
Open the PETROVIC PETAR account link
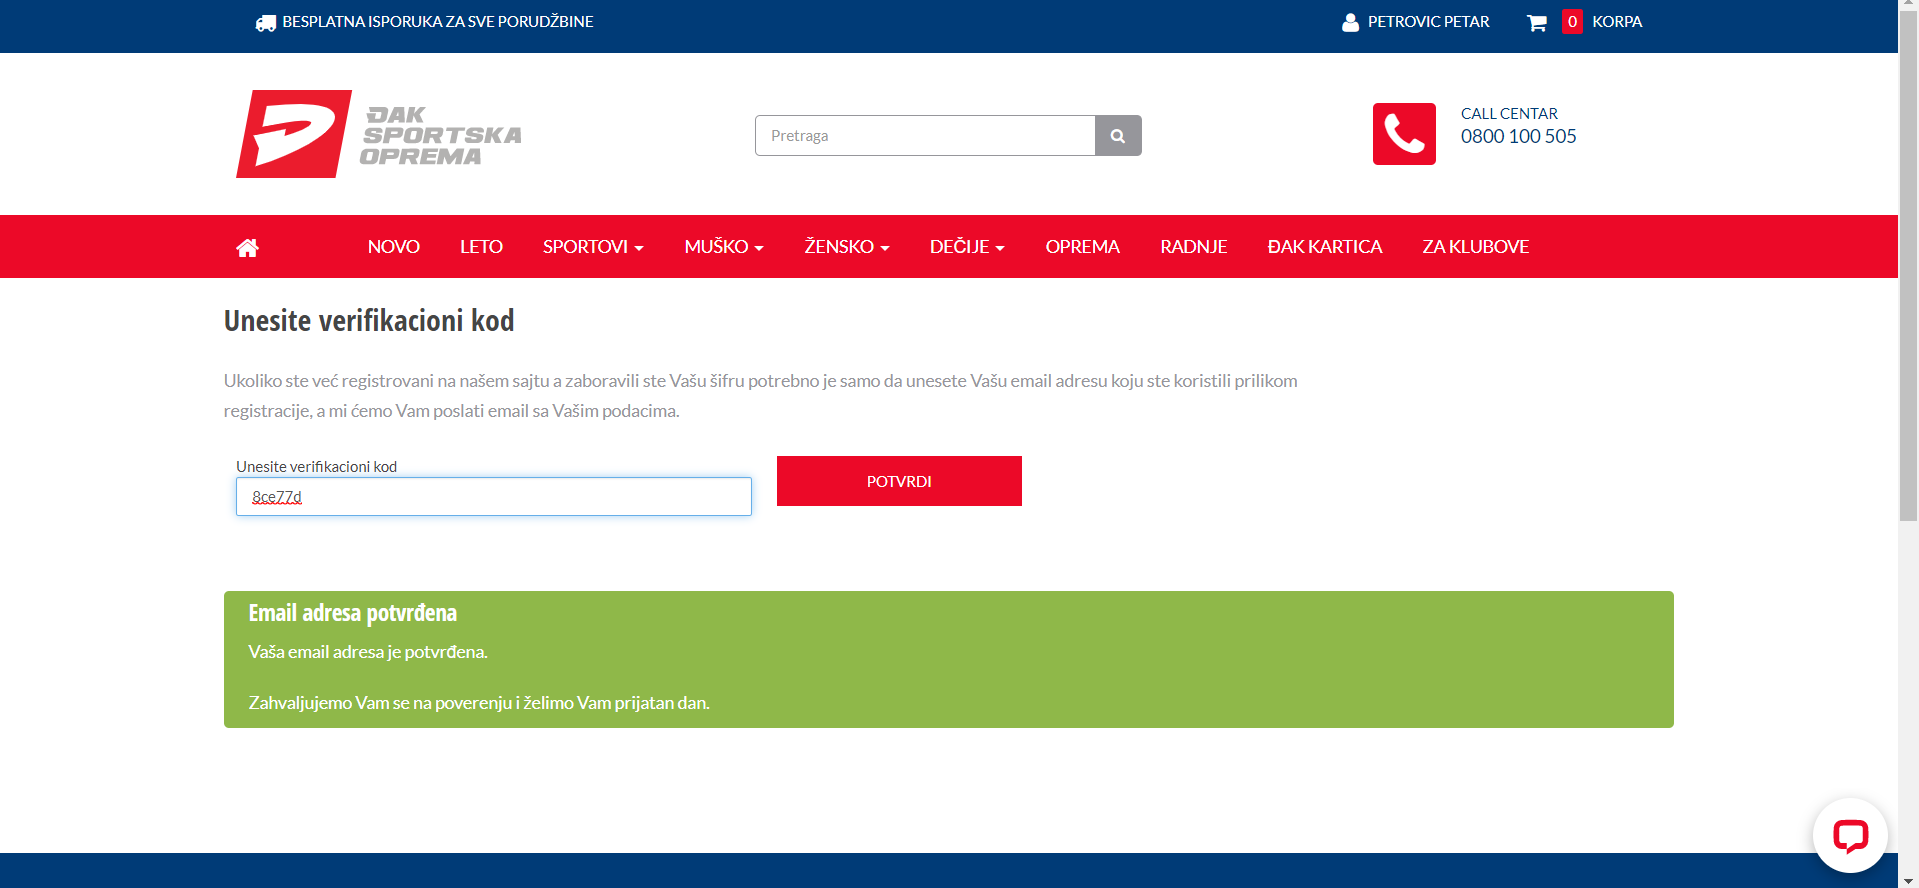(x=1428, y=22)
